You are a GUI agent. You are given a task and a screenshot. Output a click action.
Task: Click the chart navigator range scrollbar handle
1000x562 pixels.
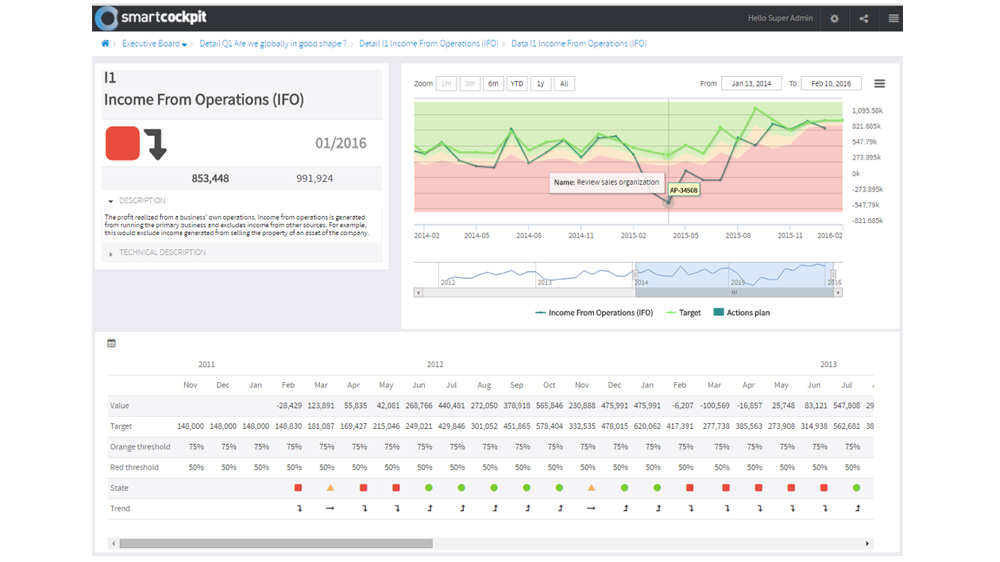pos(733,293)
